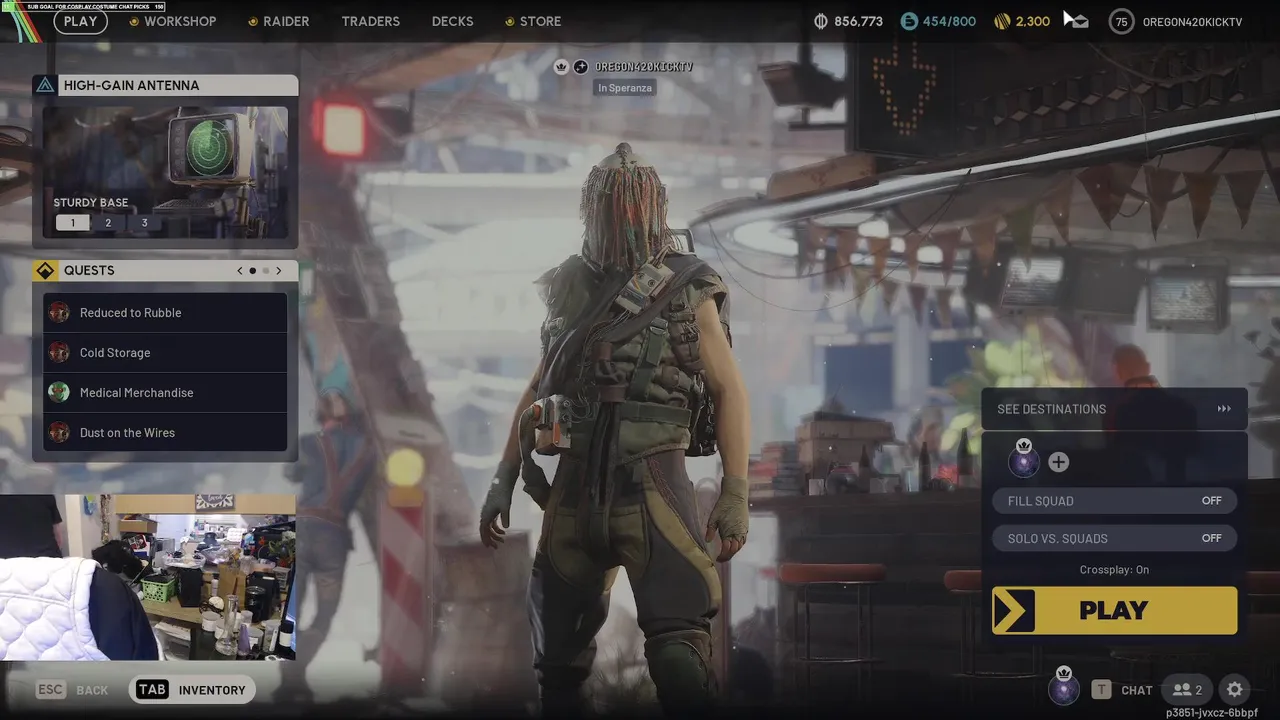Click the webcam overlay feed
Screen dimensions: 1280x720
148,577
